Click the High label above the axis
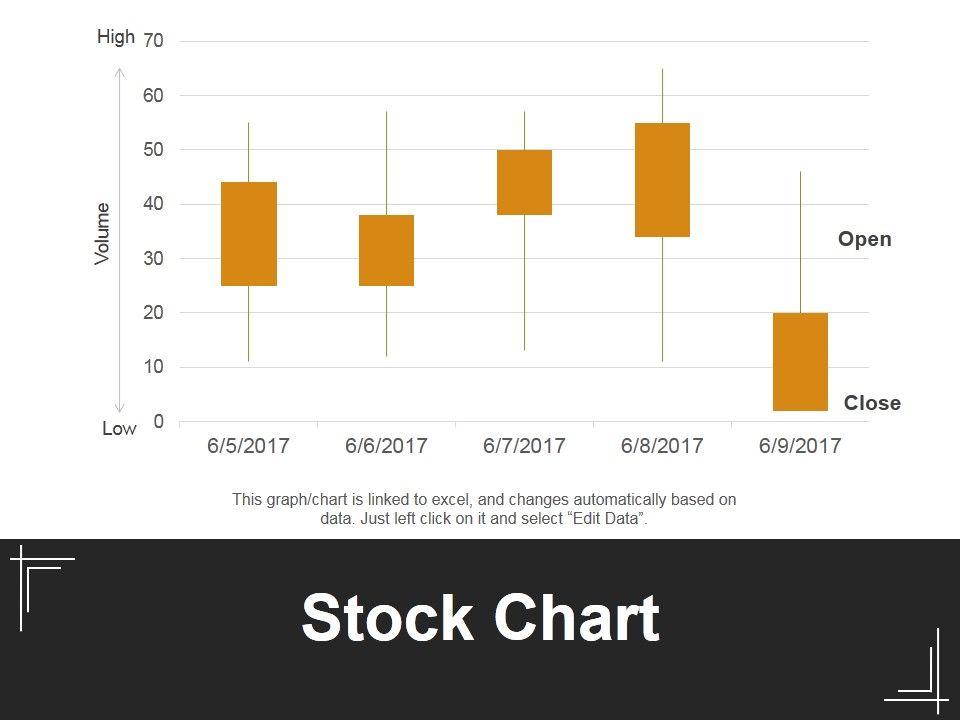The width and height of the screenshot is (960, 720). pyautogui.click(x=116, y=37)
